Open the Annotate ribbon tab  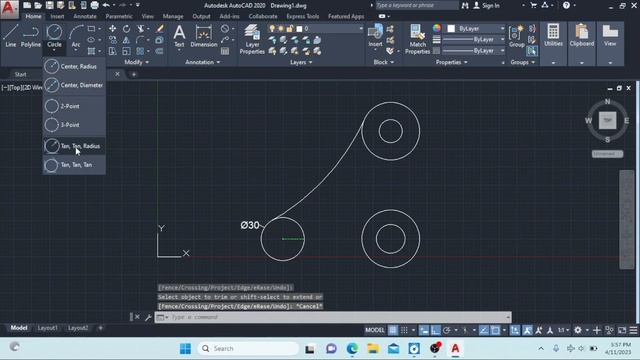[85, 16]
